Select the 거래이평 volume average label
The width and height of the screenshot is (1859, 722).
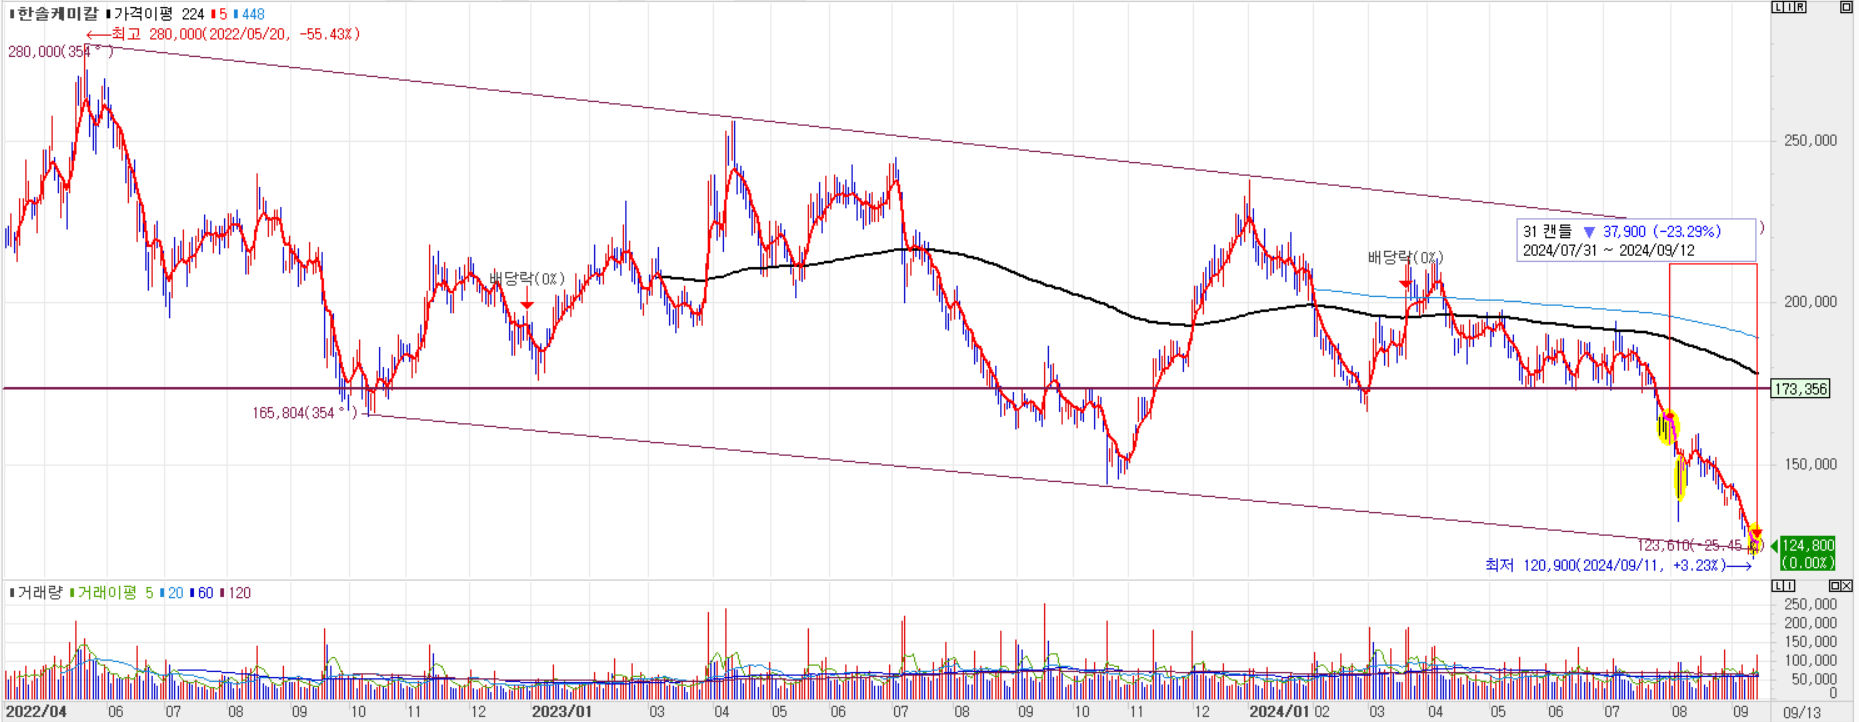click(x=107, y=592)
